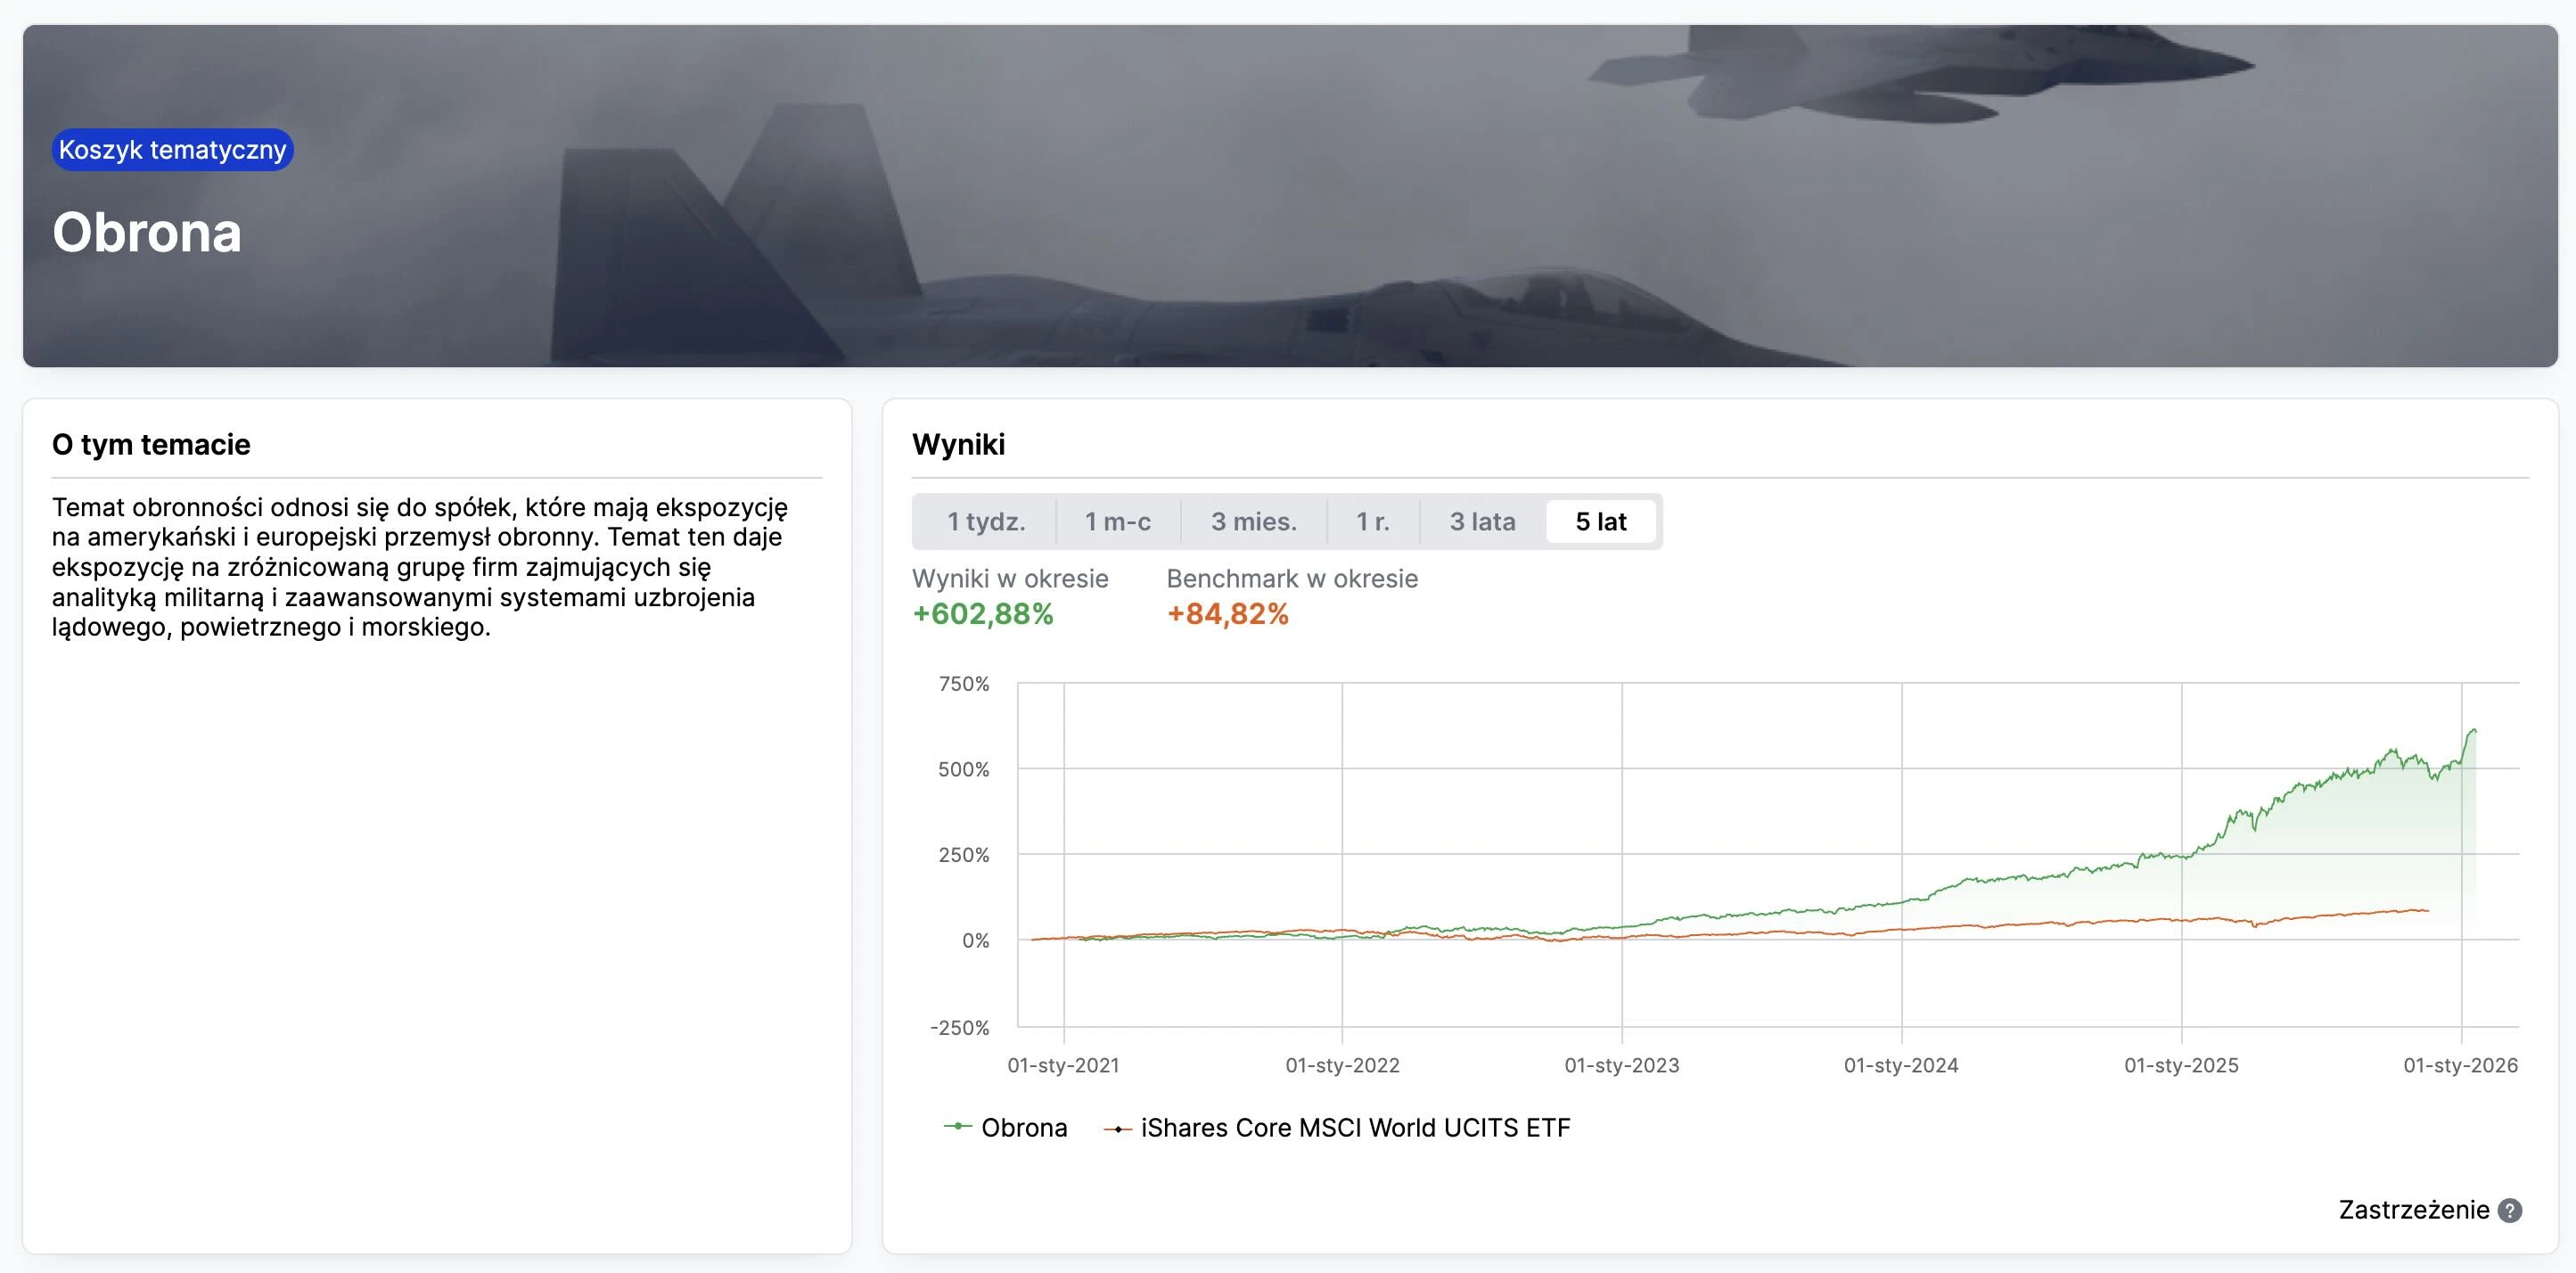Viewport: 2576px width, 1273px height.
Task: Open the Zastrzeżenie disclaimer link
Action: (x=2413, y=1210)
